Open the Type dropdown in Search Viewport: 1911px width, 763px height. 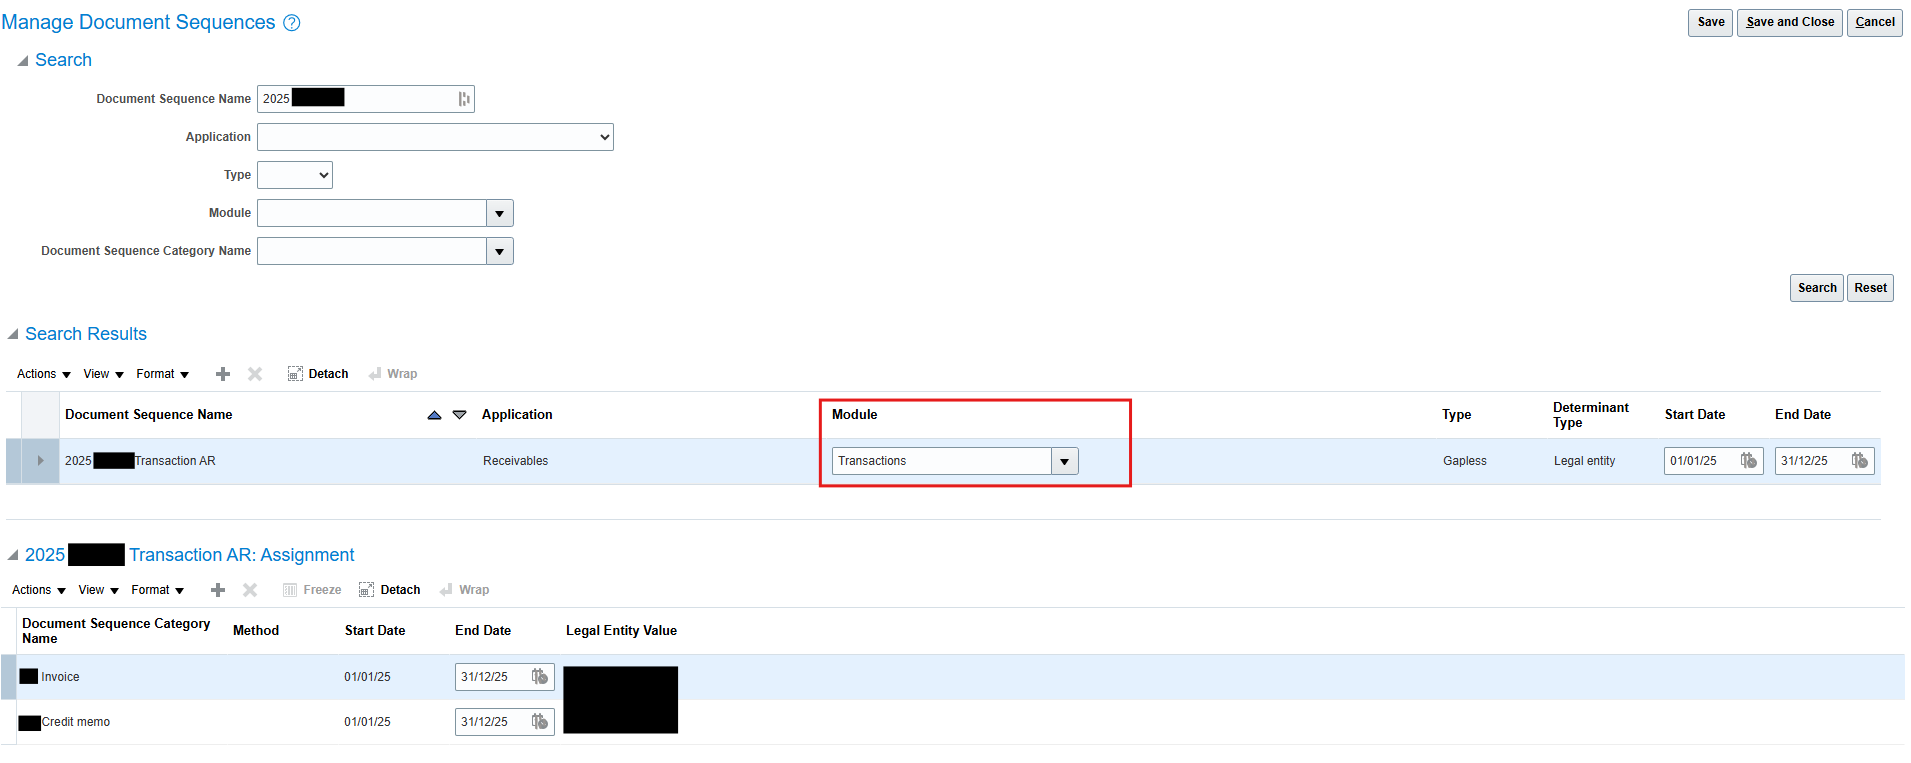[295, 175]
